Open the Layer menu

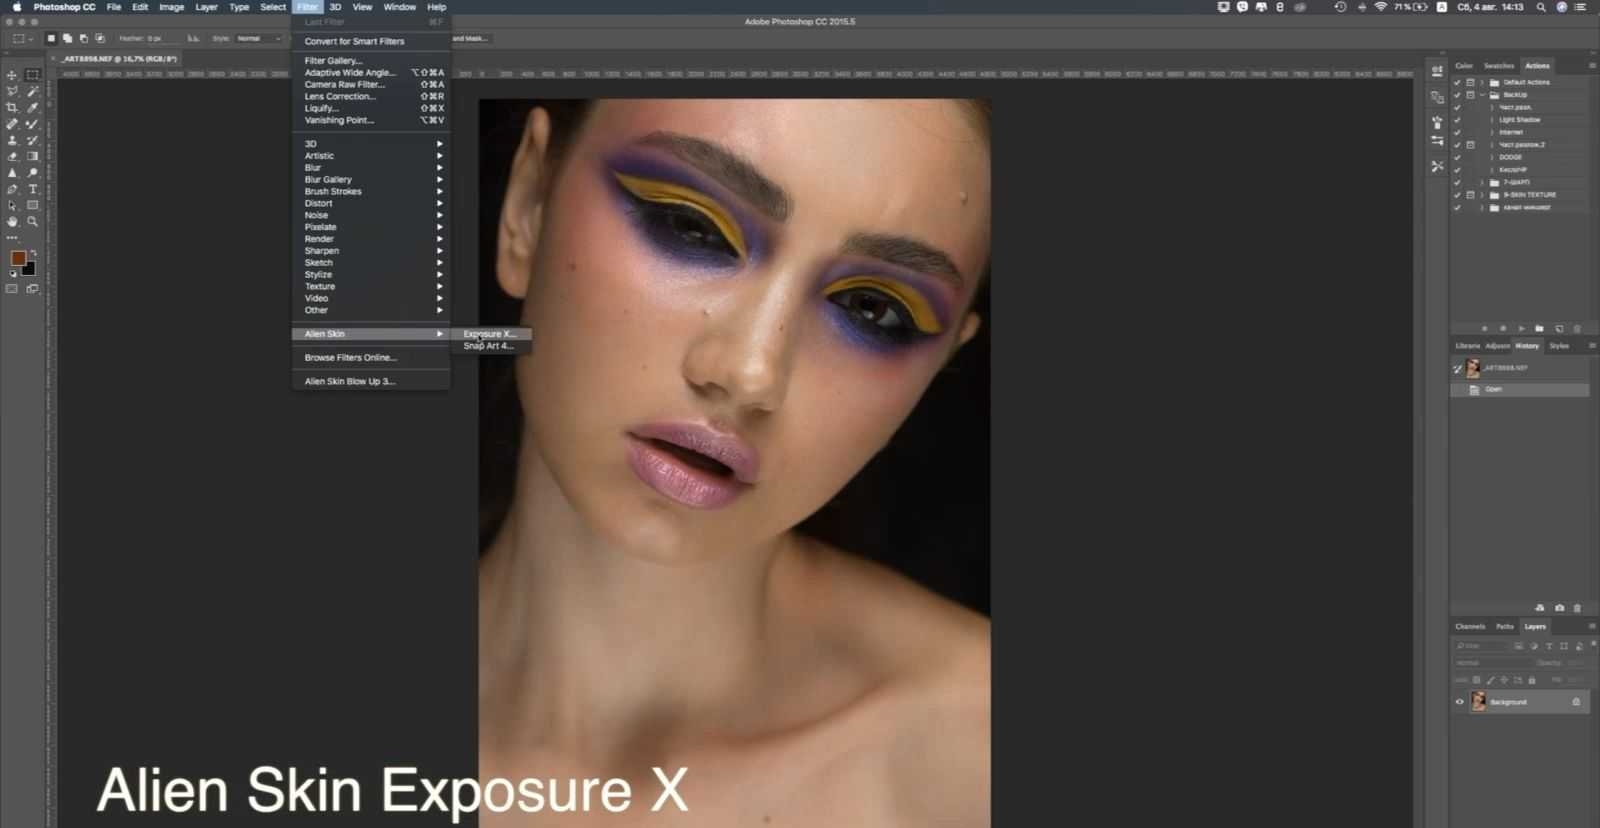pyautogui.click(x=206, y=7)
